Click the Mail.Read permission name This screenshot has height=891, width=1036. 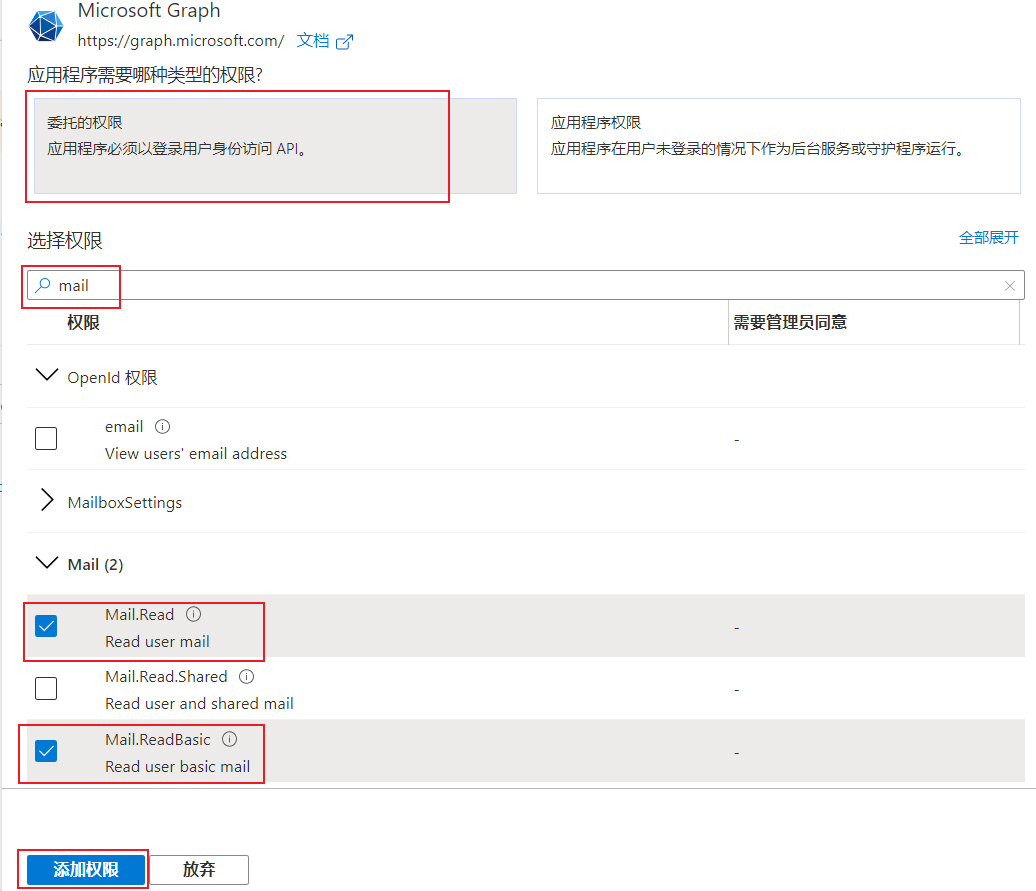139,614
